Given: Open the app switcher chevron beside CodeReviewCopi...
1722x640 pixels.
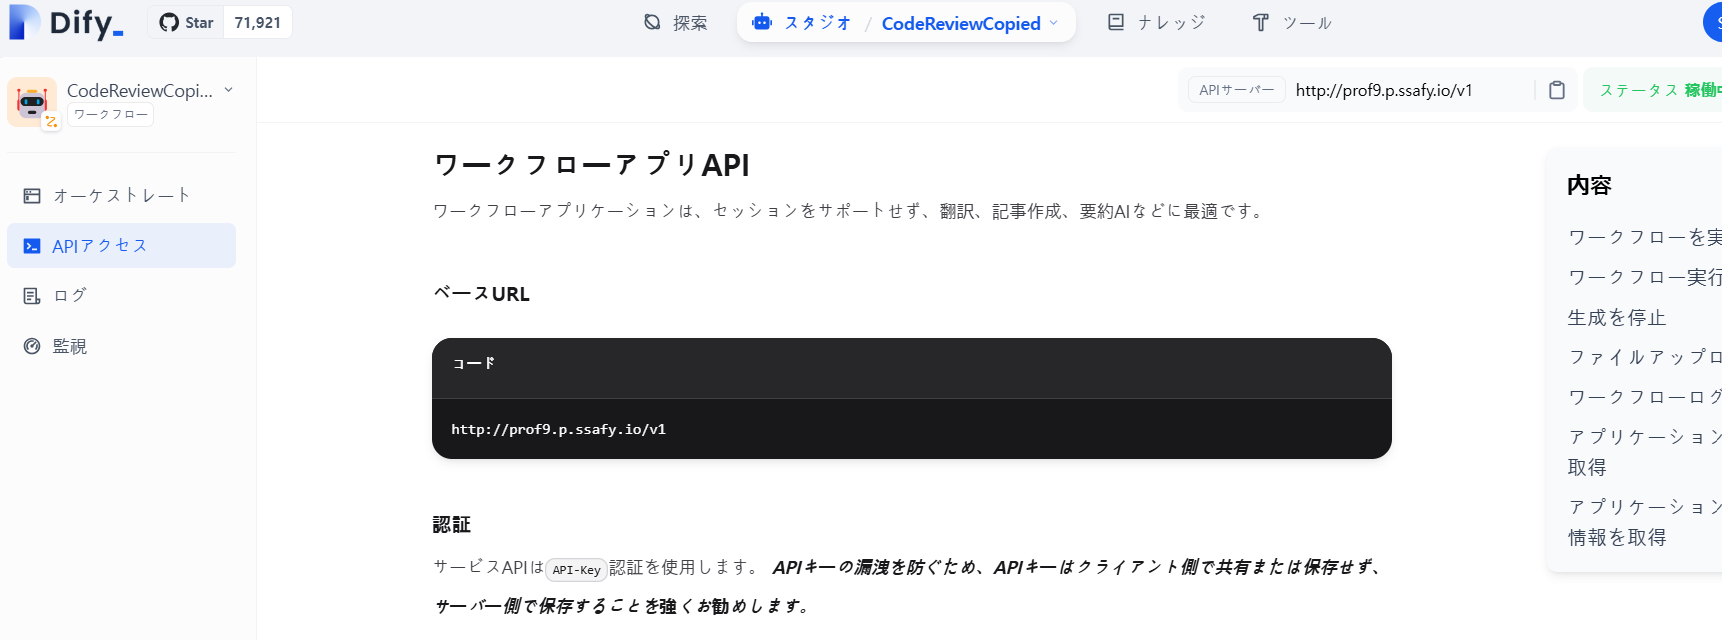Looking at the screenshot, I should click(229, 89).
